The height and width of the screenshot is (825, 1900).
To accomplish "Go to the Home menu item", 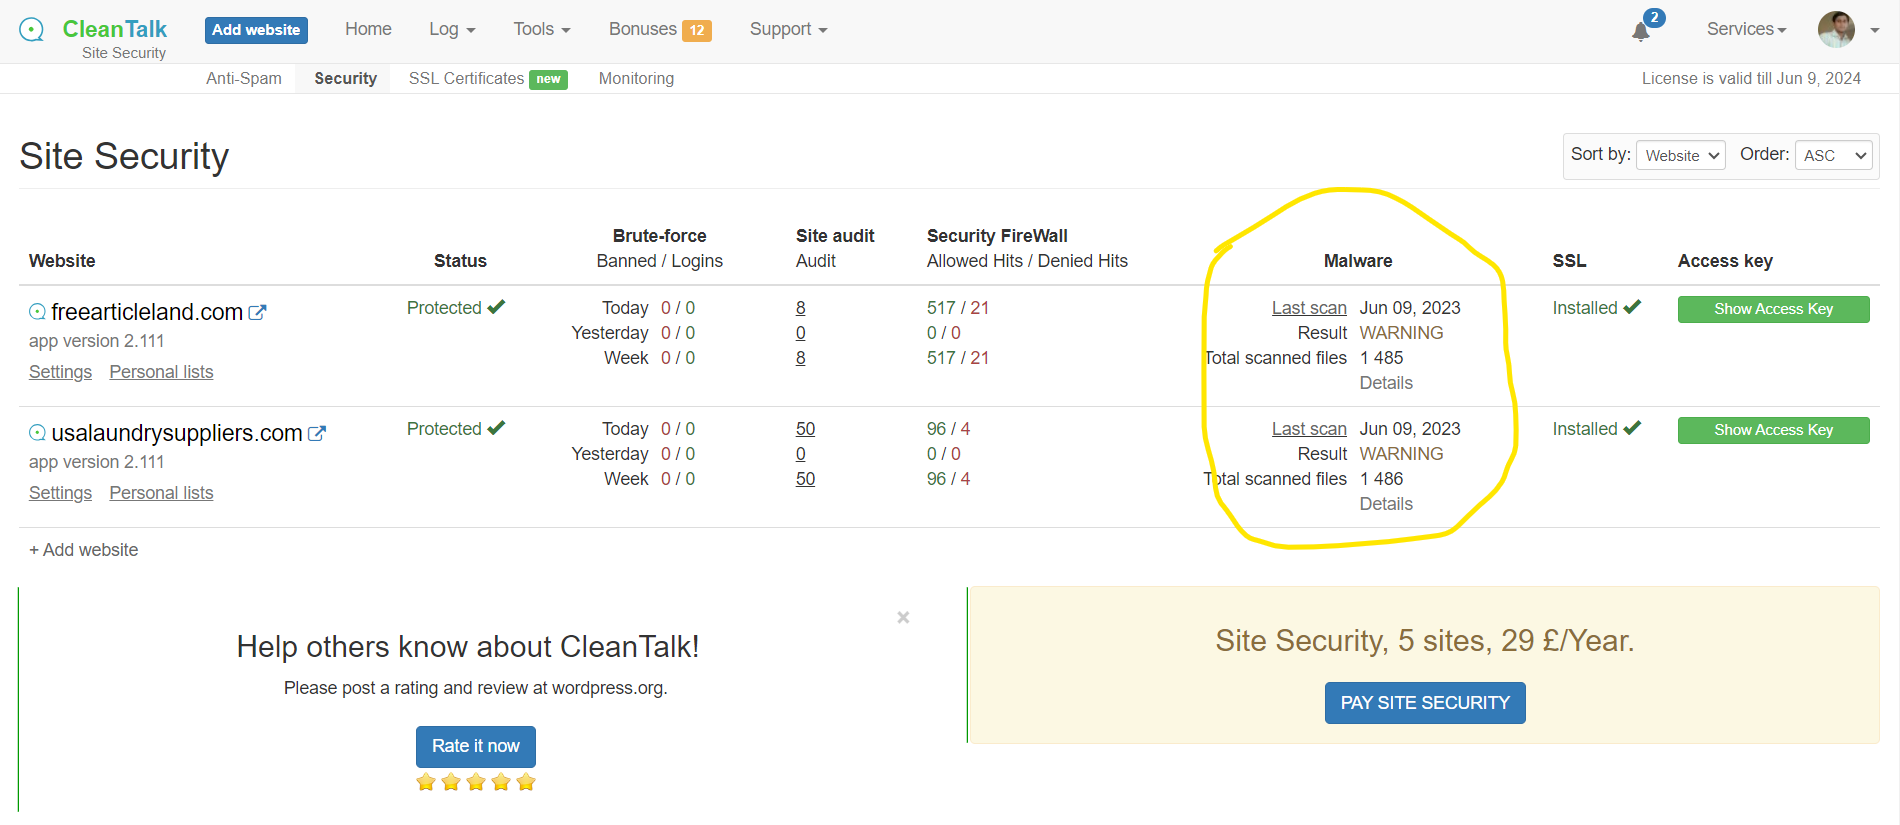I will pos(368,29).
